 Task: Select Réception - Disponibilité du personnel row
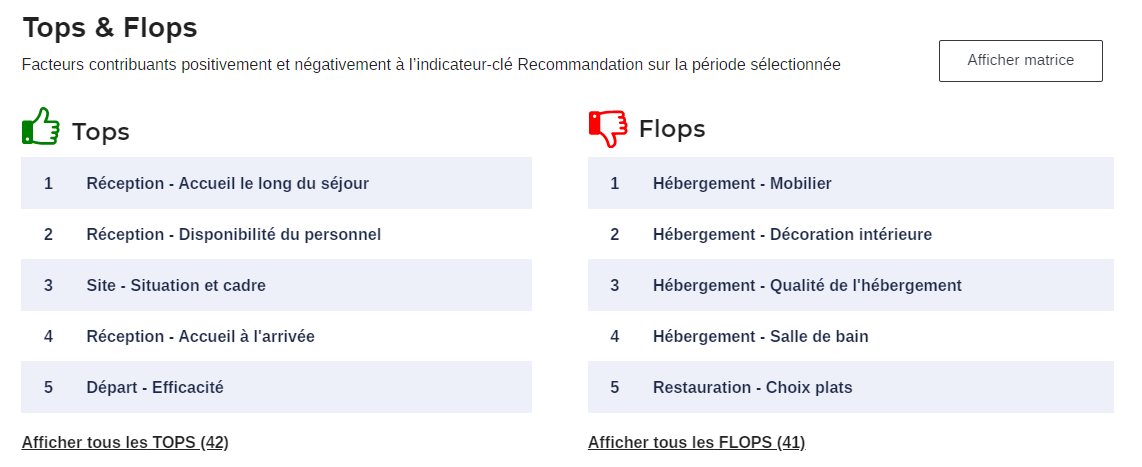pyautogui.click(x=233, y=234)
